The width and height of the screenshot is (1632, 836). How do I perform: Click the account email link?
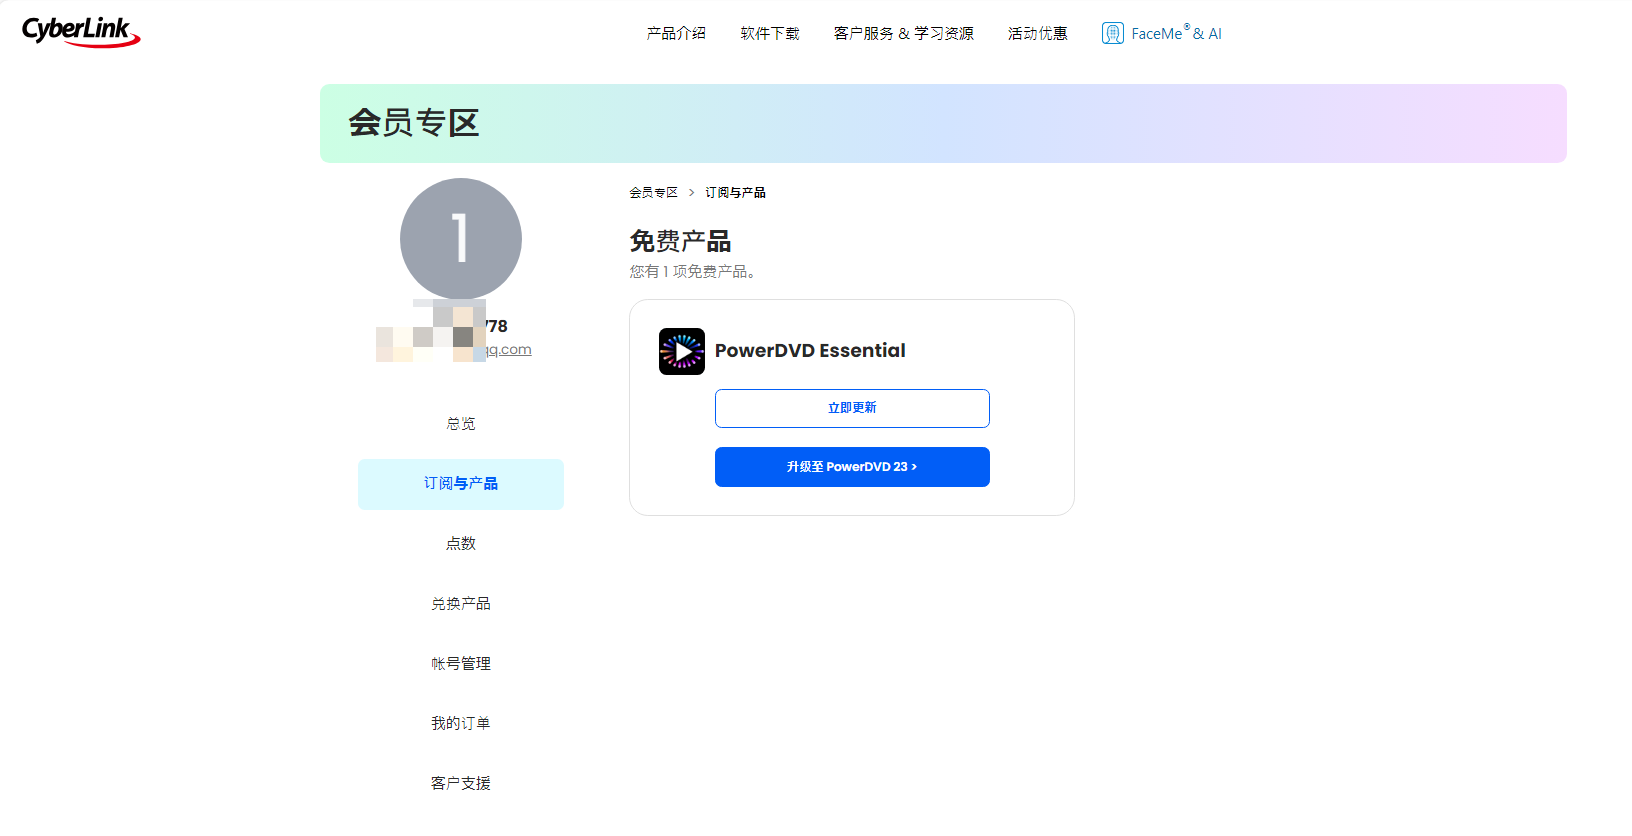[x=508, y=350]
